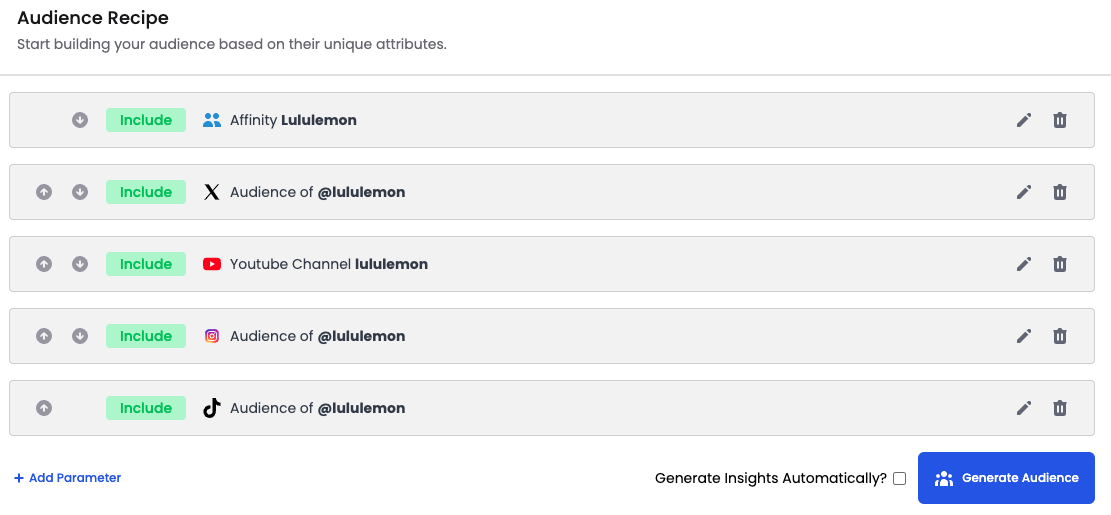Toggle Include on the Affinity Lululemon row
Viewport: 1111px width, 515px height.
[146, 120]
